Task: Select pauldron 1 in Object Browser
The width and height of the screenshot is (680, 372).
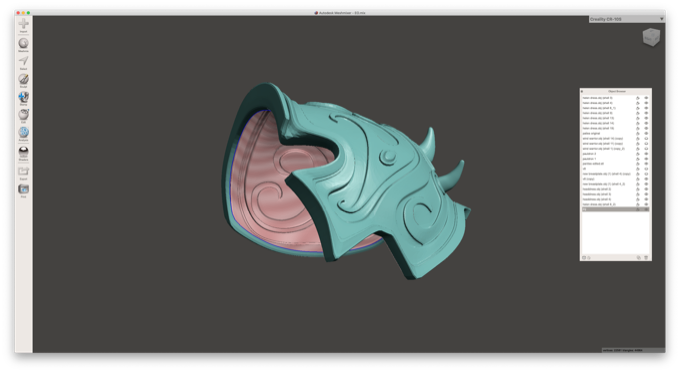Action: 615,159
